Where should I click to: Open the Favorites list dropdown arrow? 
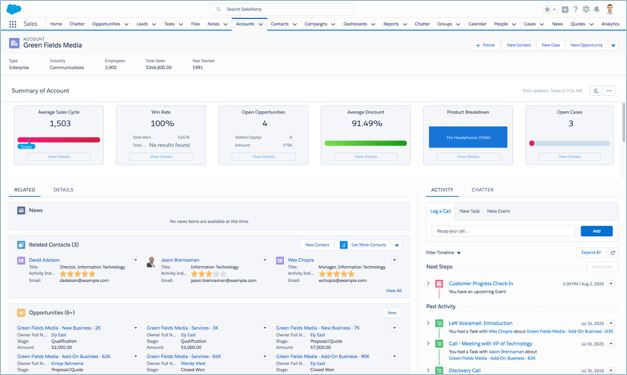554,9
